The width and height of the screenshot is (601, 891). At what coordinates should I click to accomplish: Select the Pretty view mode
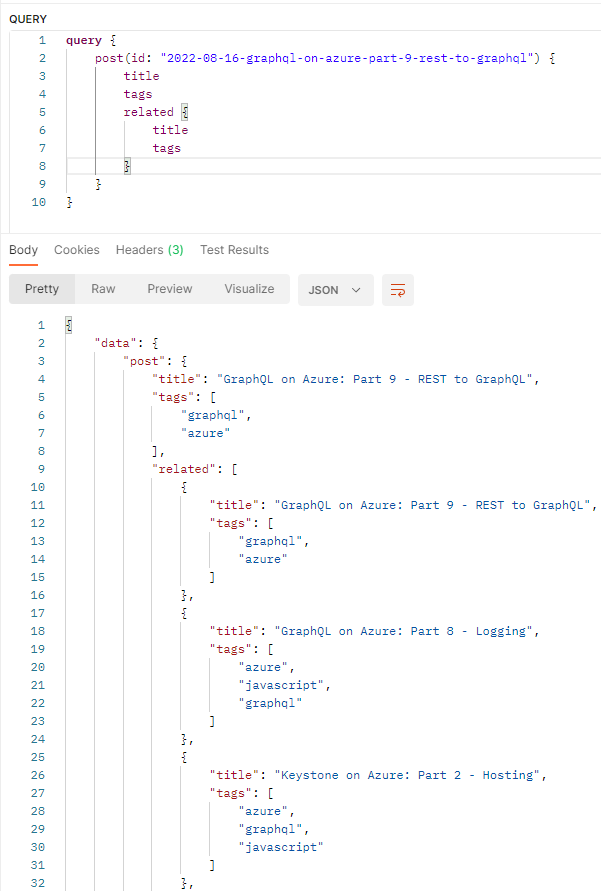42,289
